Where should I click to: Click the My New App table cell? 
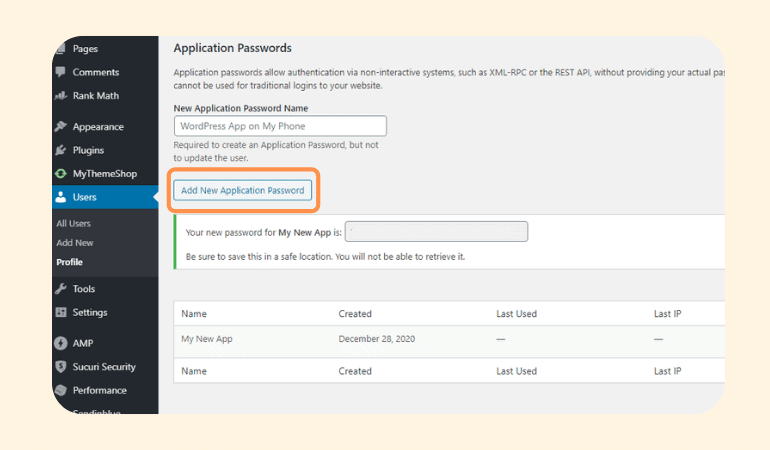pos(207,339)
